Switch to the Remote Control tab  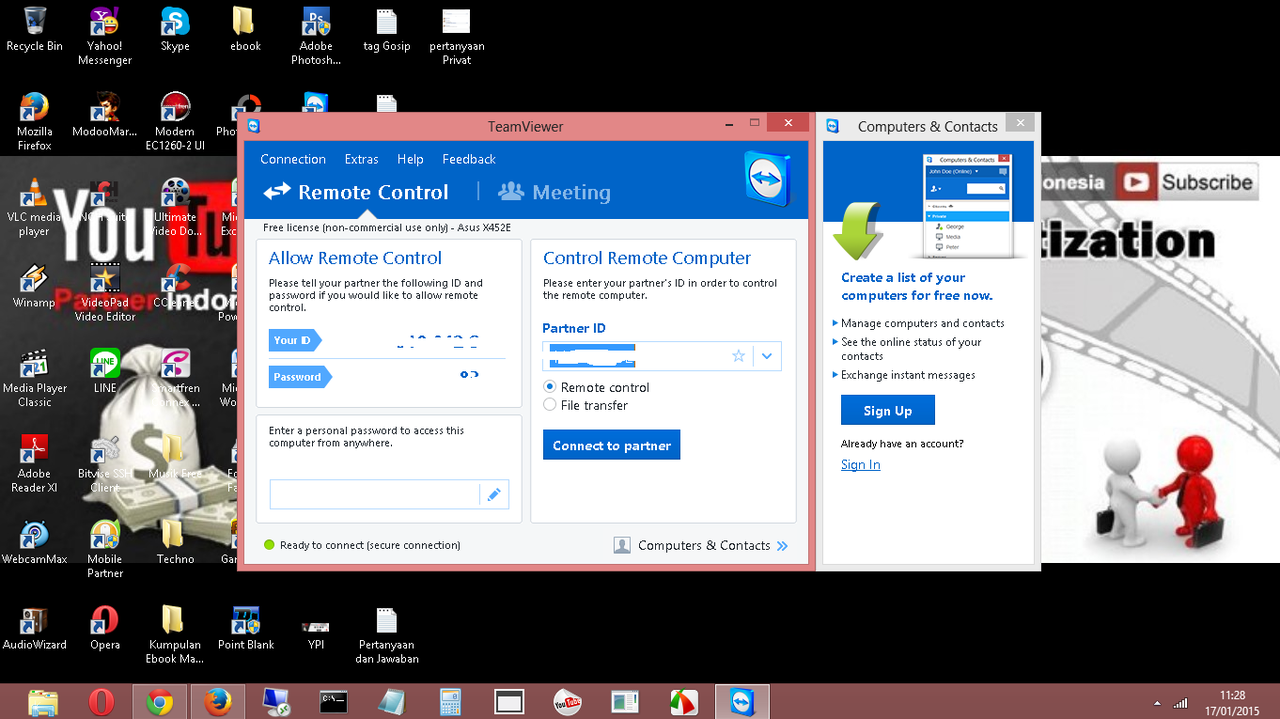pos(356,192)
